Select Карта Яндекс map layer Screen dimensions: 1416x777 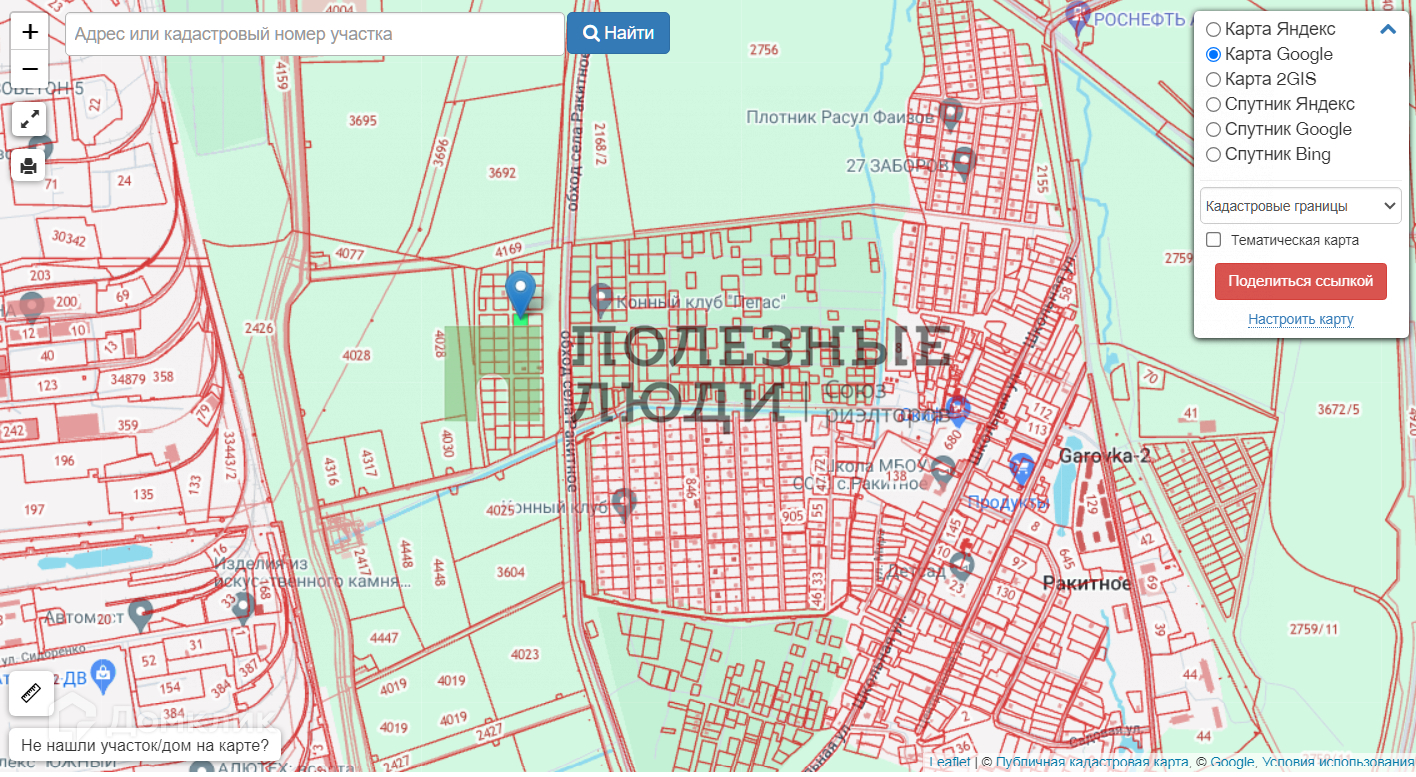1213,29
